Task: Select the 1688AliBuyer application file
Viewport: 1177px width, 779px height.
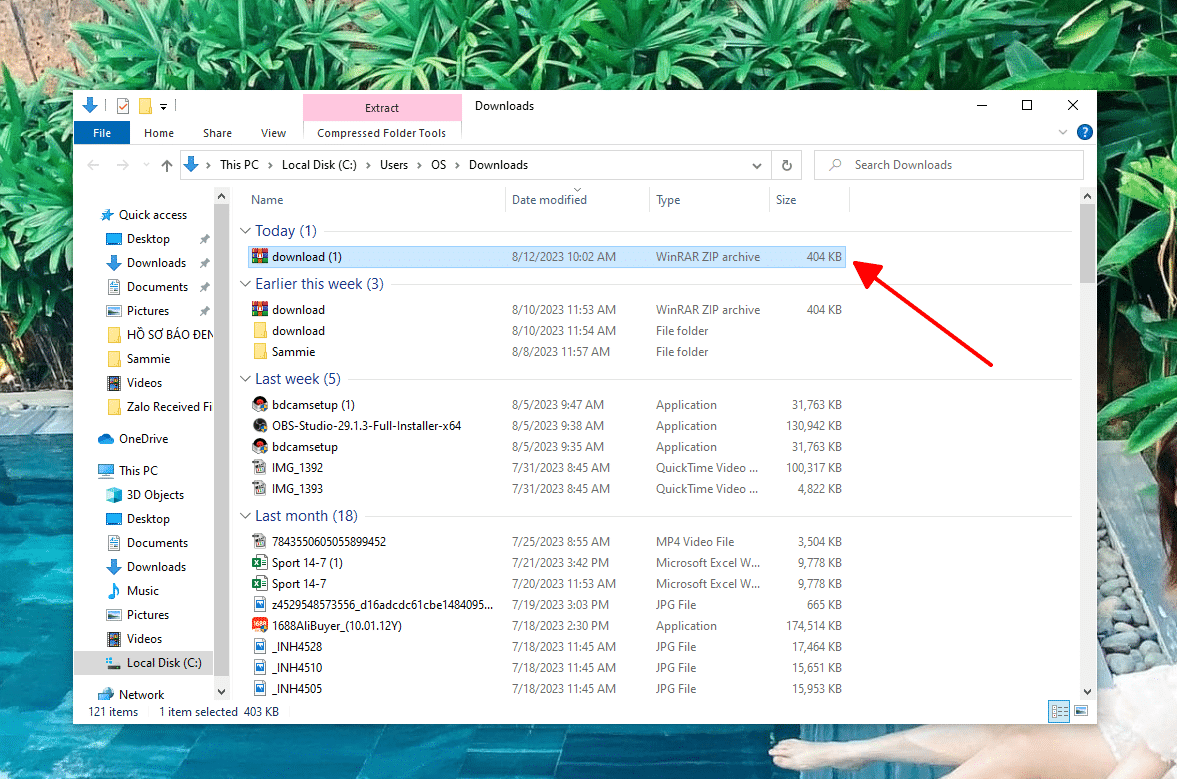Action: (336, 626)
